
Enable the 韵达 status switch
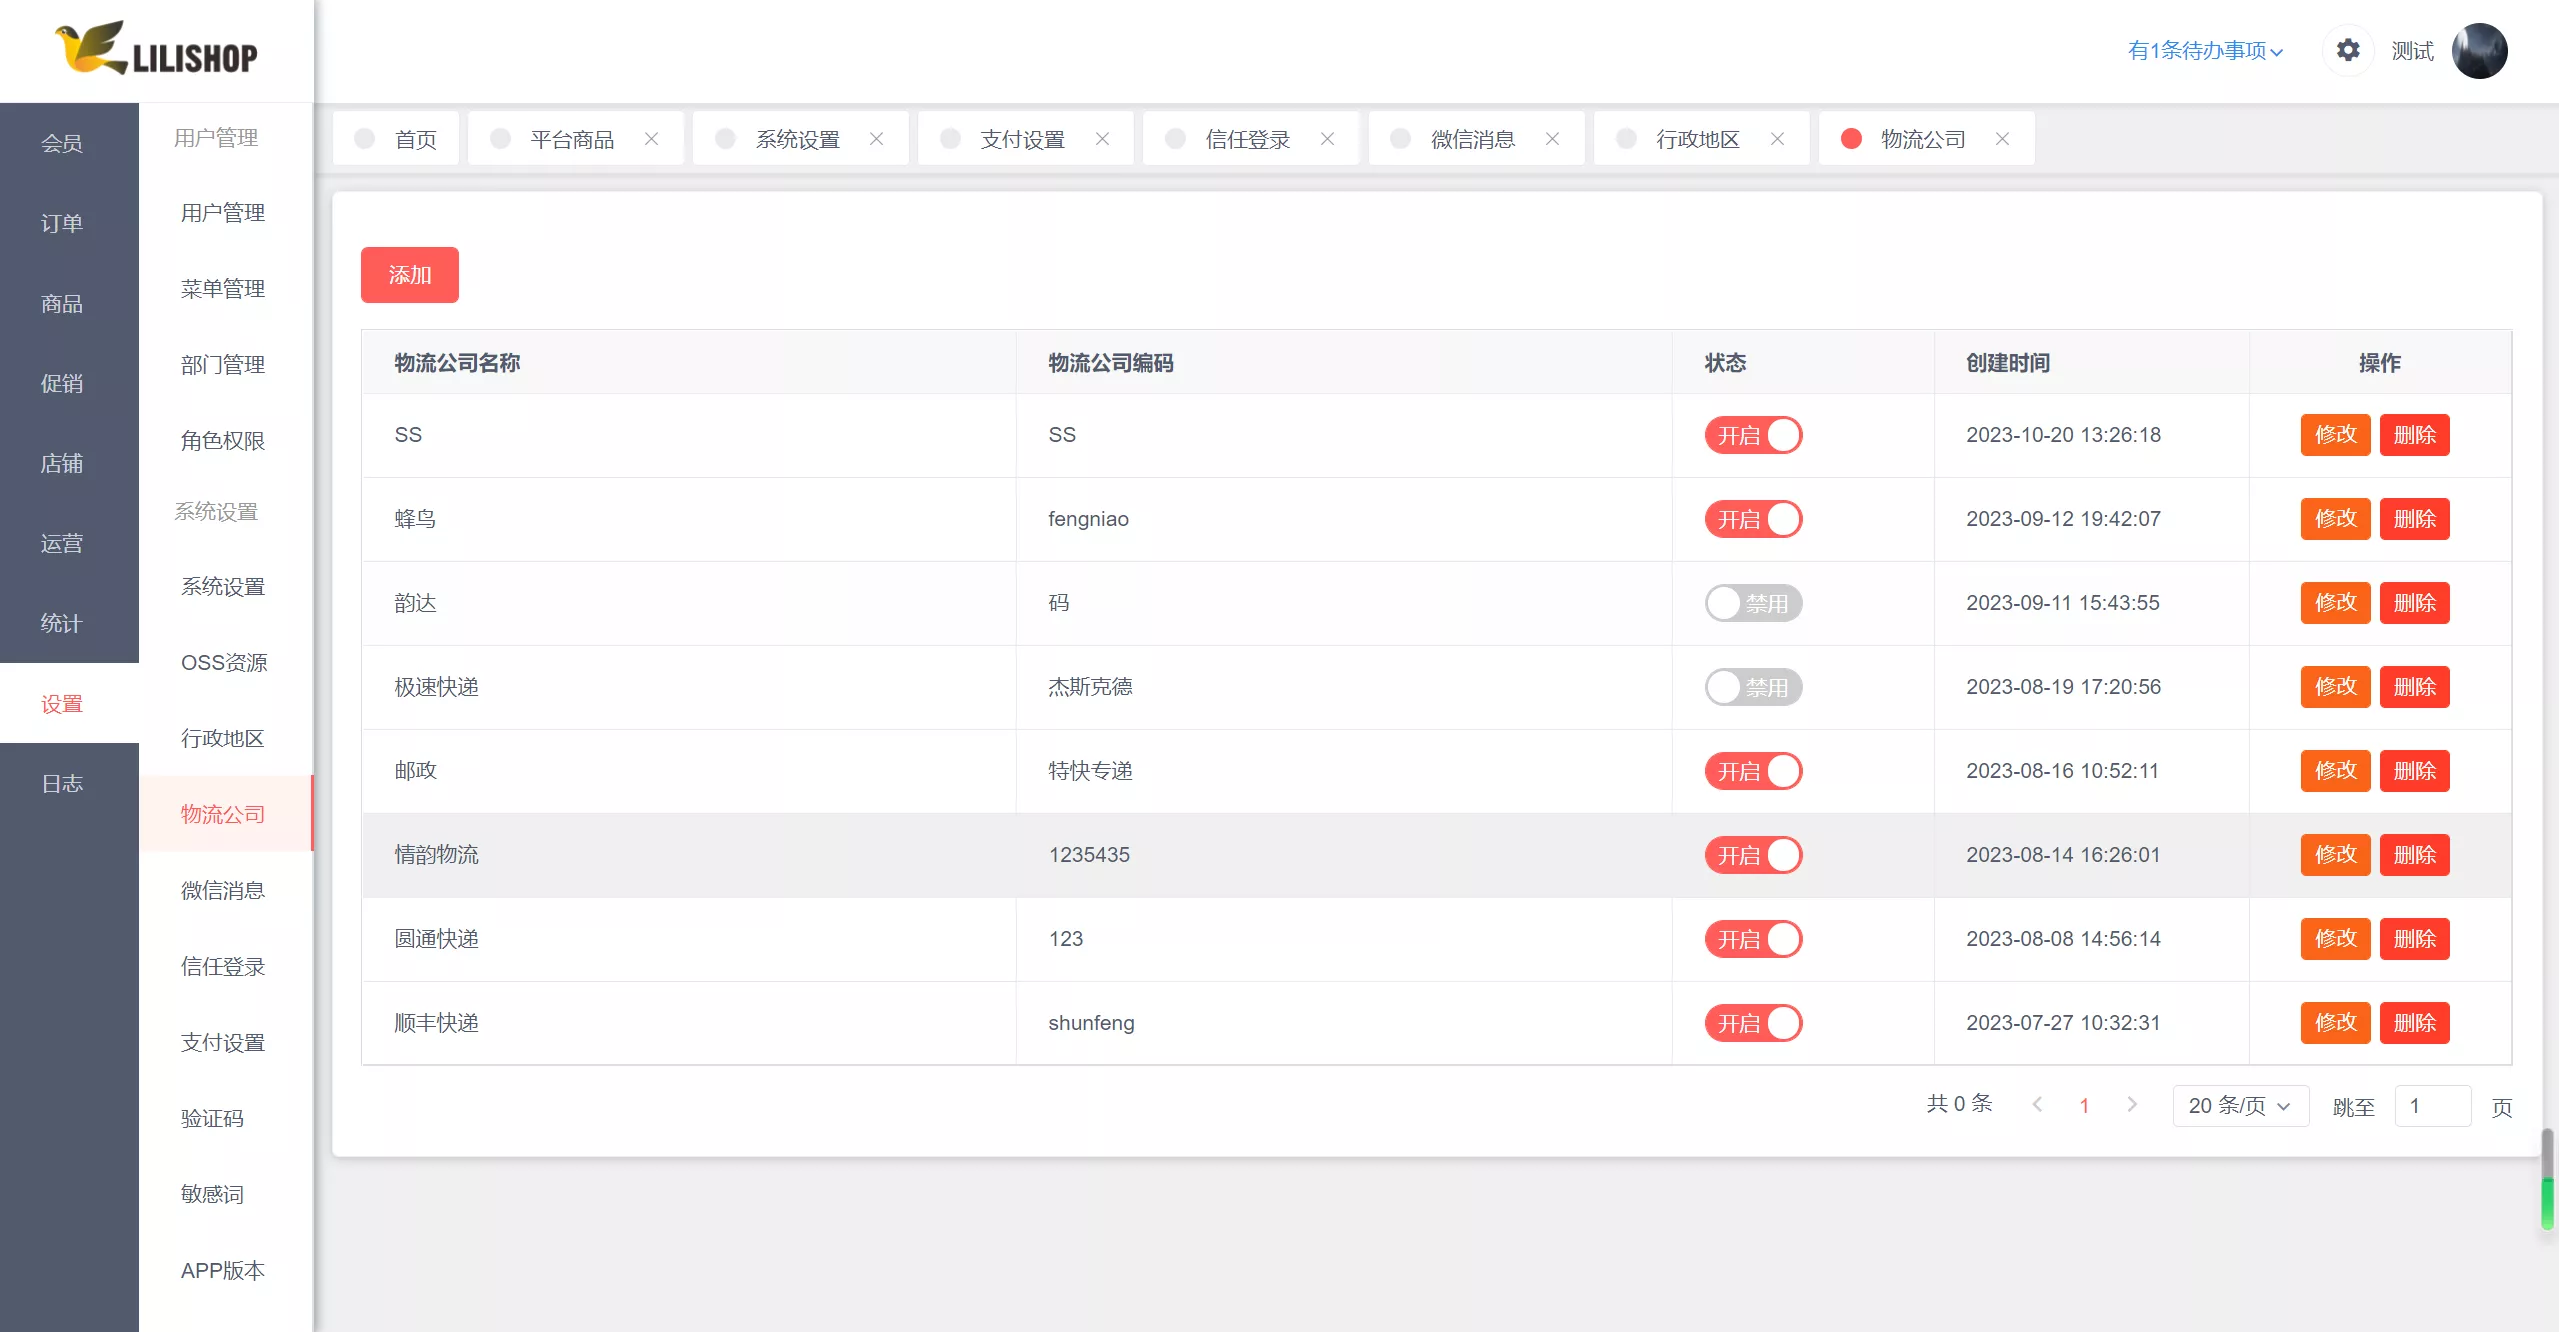(x=1753, y=603)
